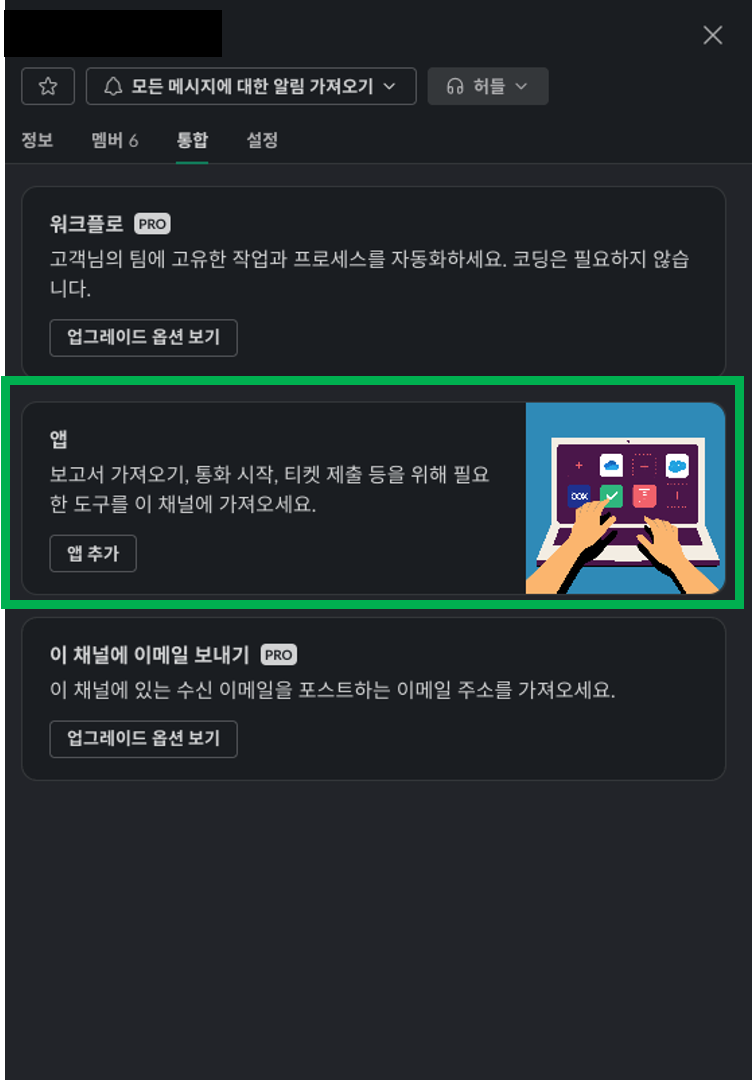Expand the chevron next to 허들
752x1080 pixels.
tap(521, 86)
